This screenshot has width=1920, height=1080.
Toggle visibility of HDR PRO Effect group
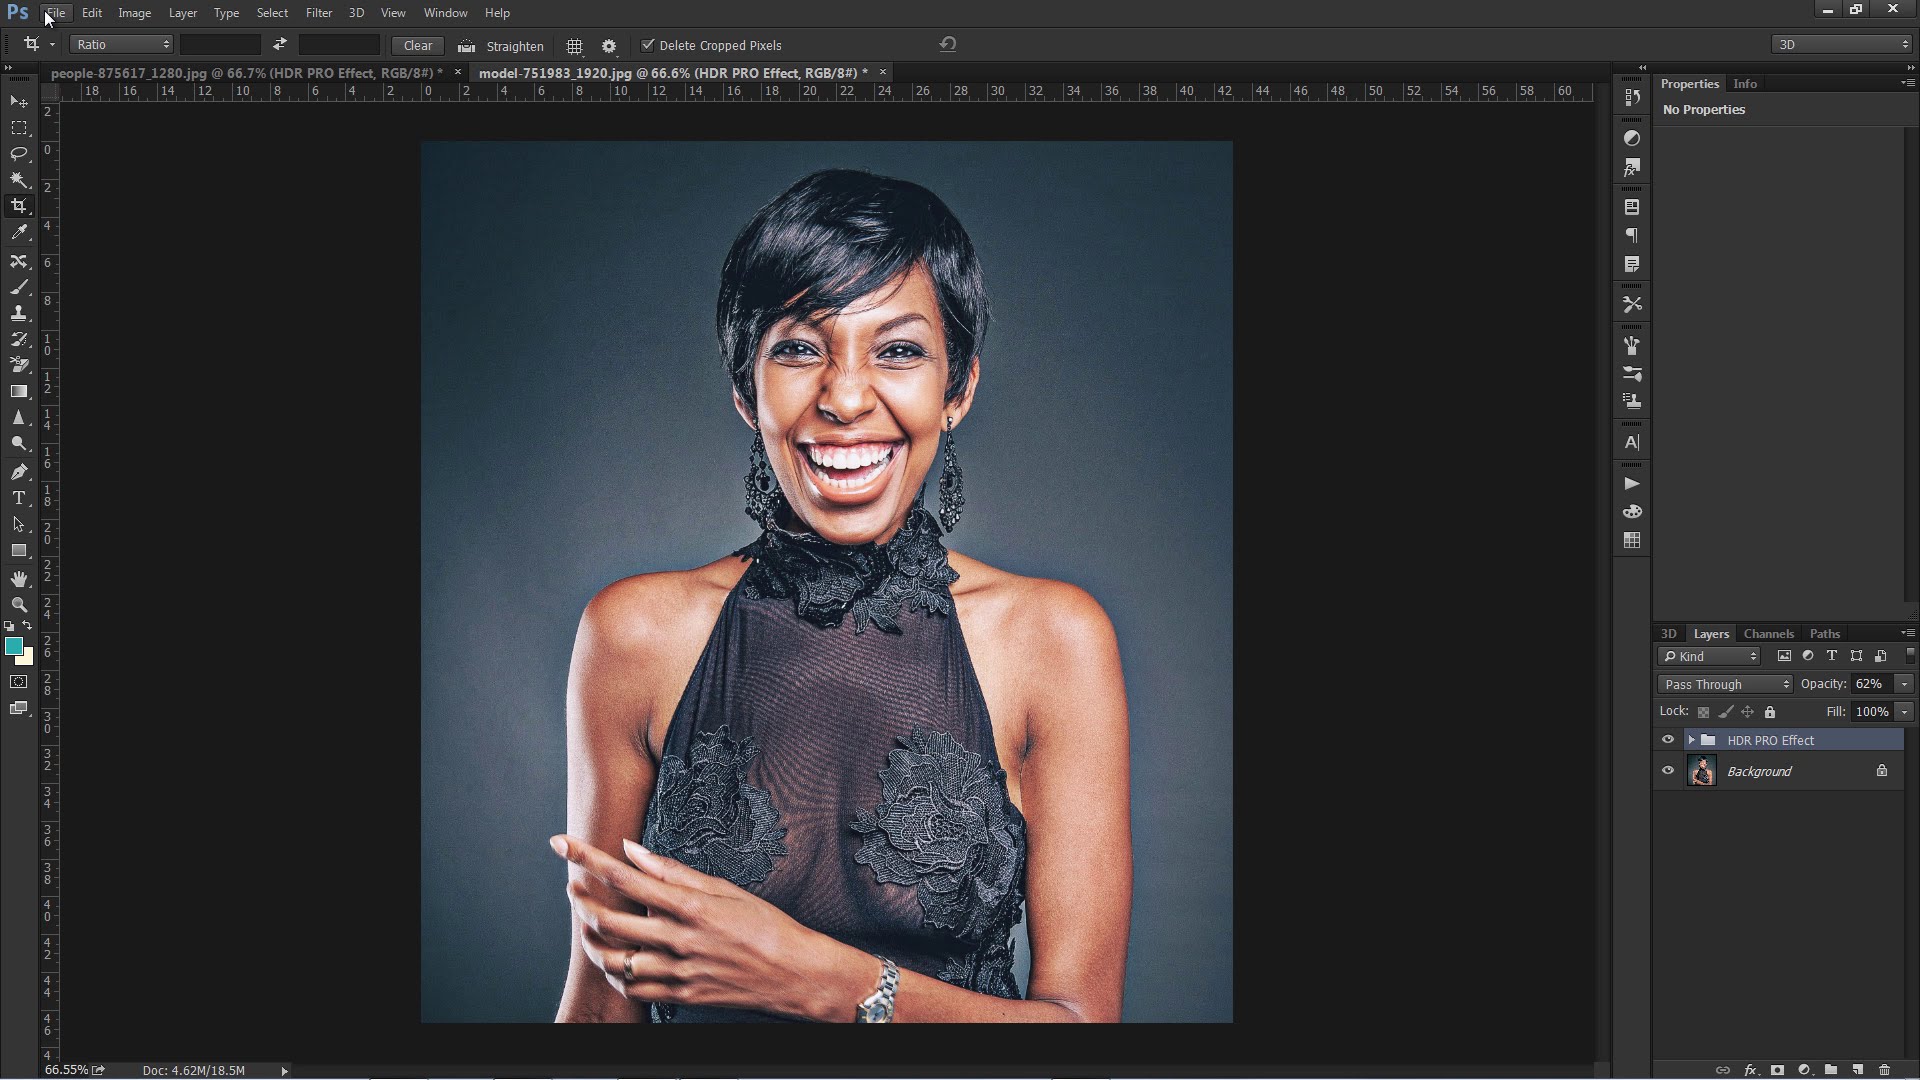[1668, 738]
